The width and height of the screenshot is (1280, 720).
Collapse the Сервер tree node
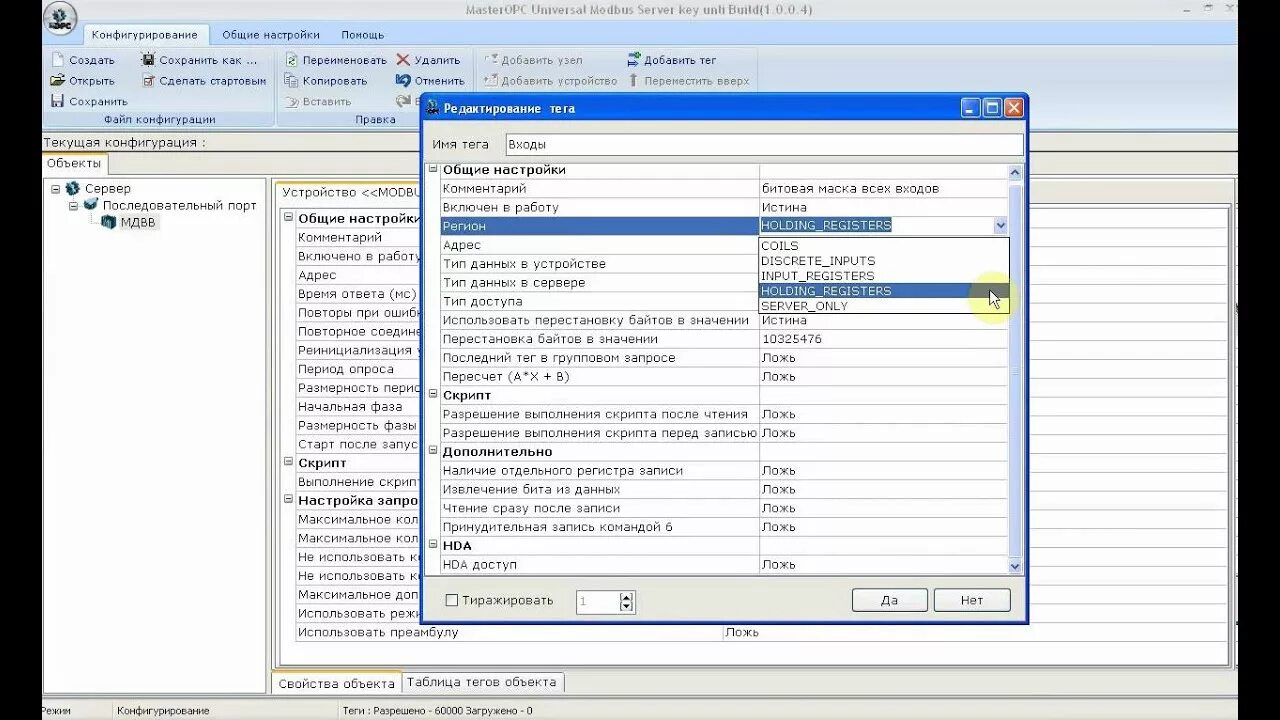[x=55, y=188]
